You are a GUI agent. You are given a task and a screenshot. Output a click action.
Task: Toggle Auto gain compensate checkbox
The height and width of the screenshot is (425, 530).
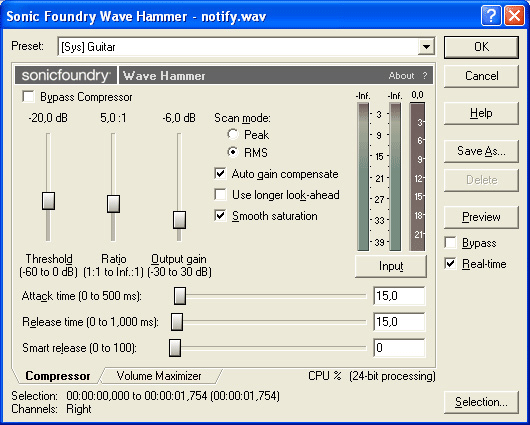pos(220,174)
